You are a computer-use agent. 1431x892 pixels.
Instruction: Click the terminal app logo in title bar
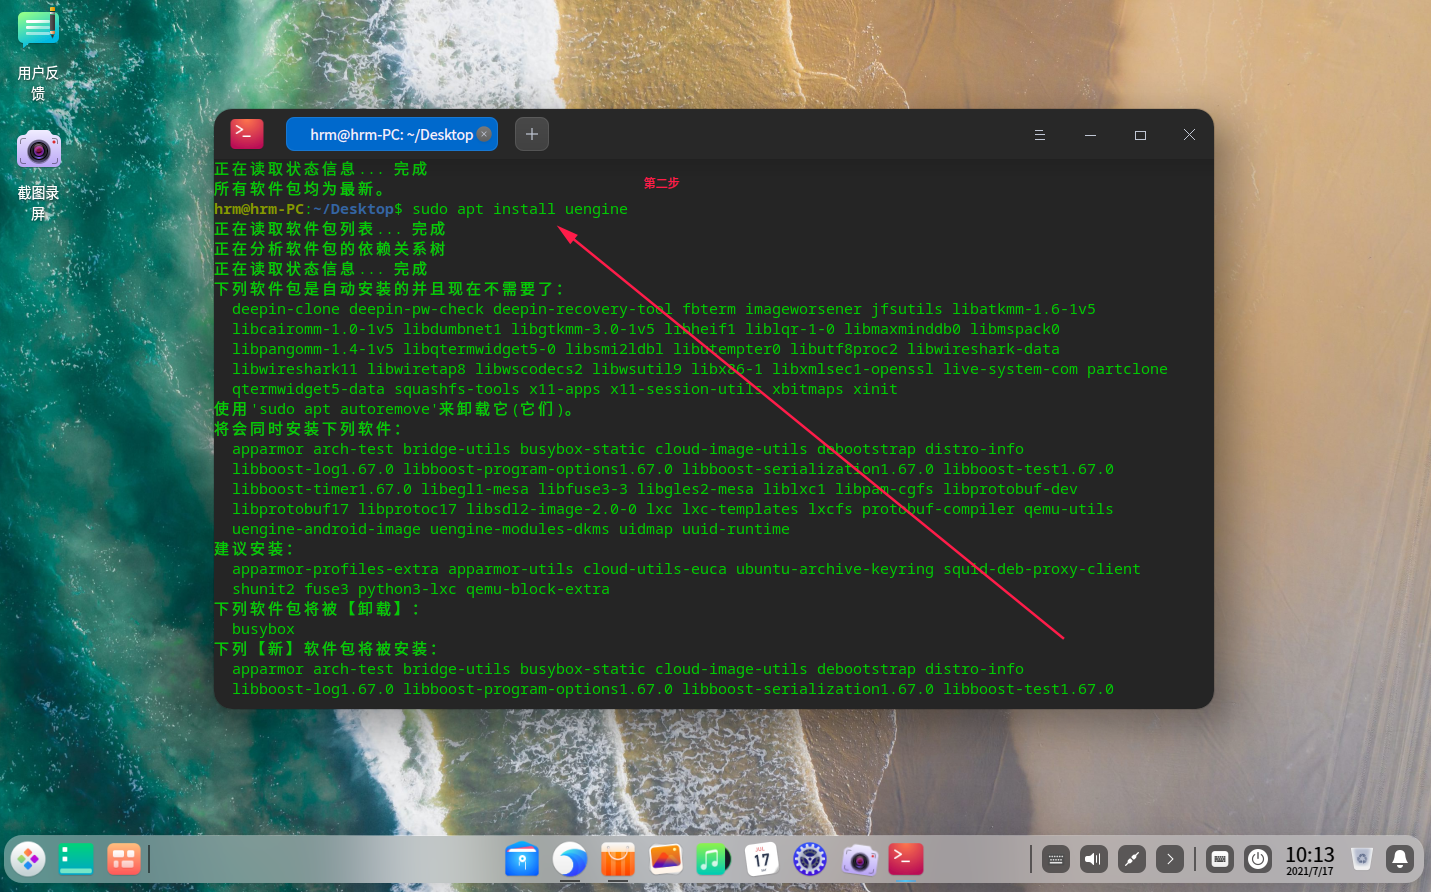point(247,134)
